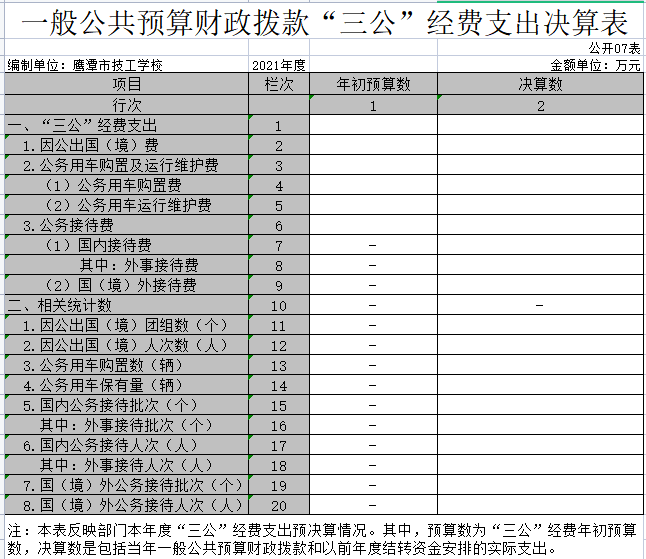
Task: Select '（2）公务用车运行维护费' cell
Action: pyautogui.click(x=126, y=205)
